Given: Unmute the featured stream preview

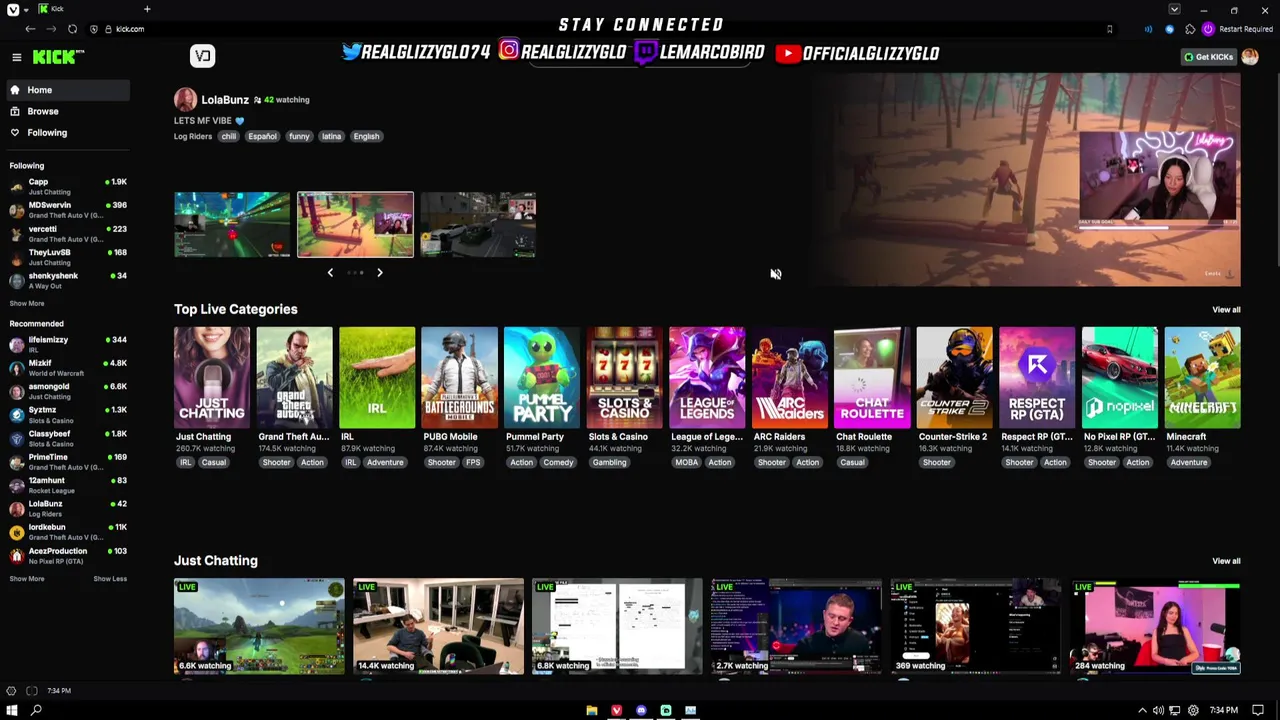Looking at the screenshot, I should click(x=775, y=274).
